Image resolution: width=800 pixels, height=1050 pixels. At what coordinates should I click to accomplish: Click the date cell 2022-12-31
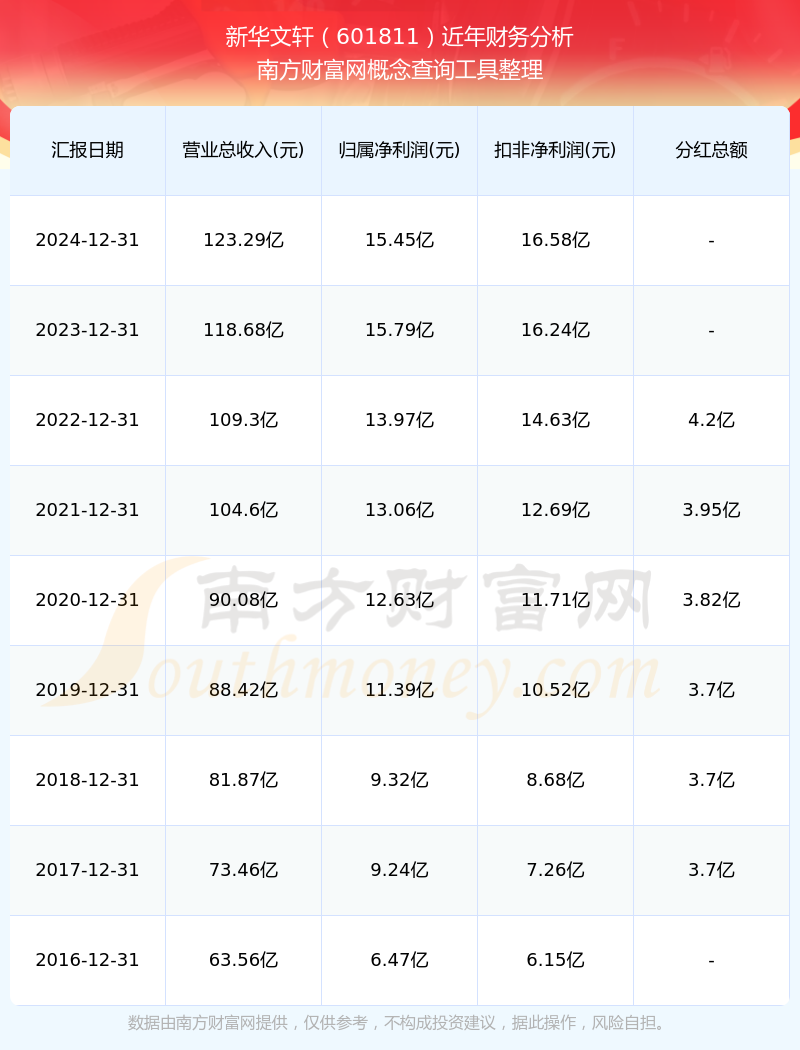[x=88, y=420]
